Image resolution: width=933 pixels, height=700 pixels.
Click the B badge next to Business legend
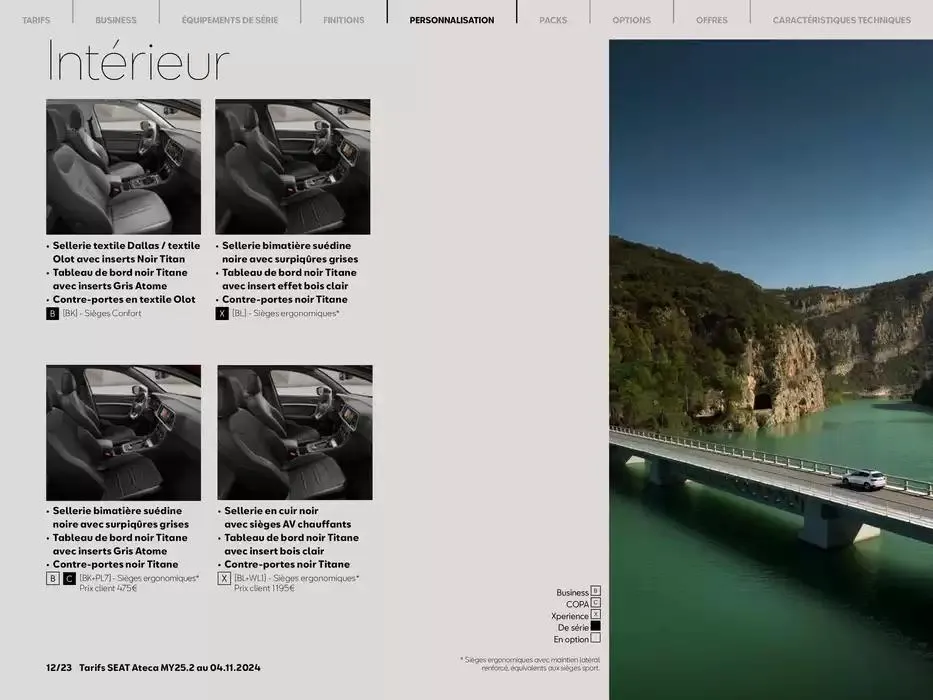pos(596,591)
